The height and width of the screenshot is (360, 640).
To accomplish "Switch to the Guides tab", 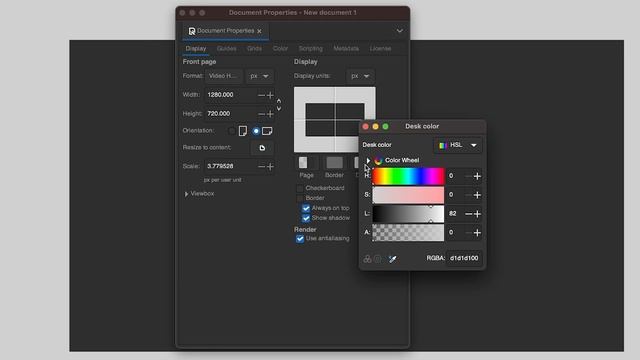I will (227, 49).
